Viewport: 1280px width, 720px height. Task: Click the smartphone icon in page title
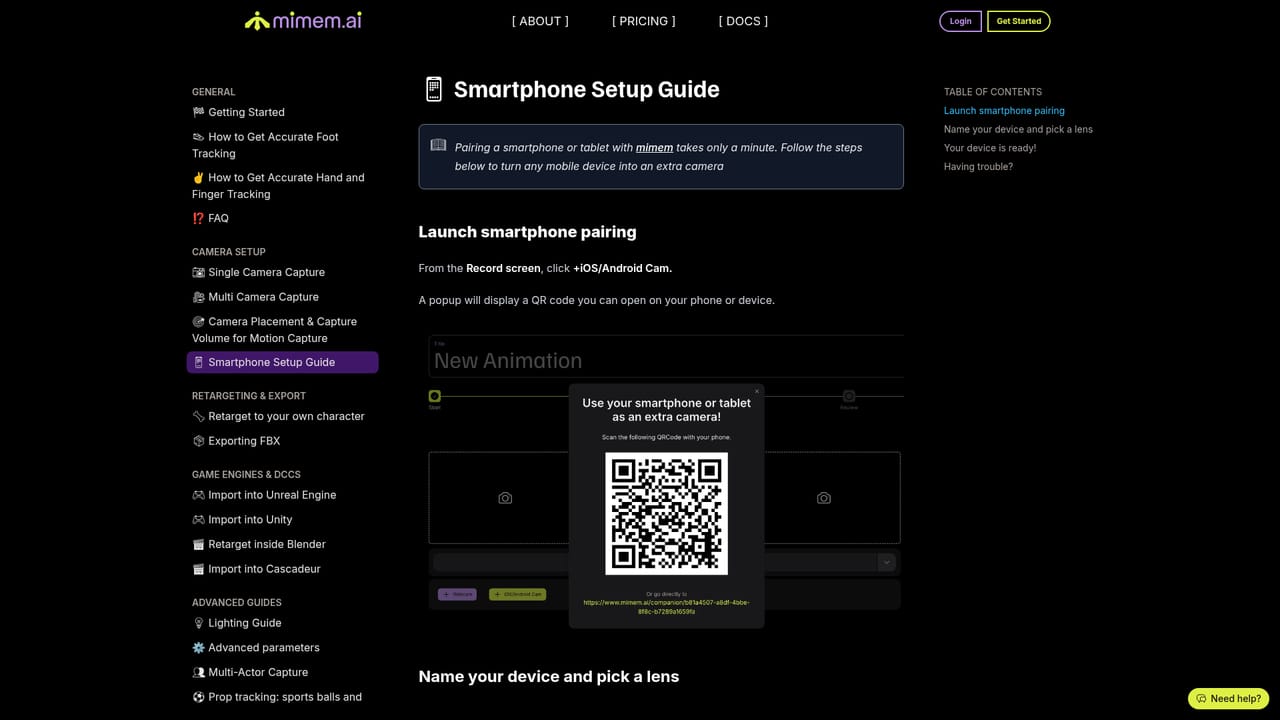[x=433, y=89]
